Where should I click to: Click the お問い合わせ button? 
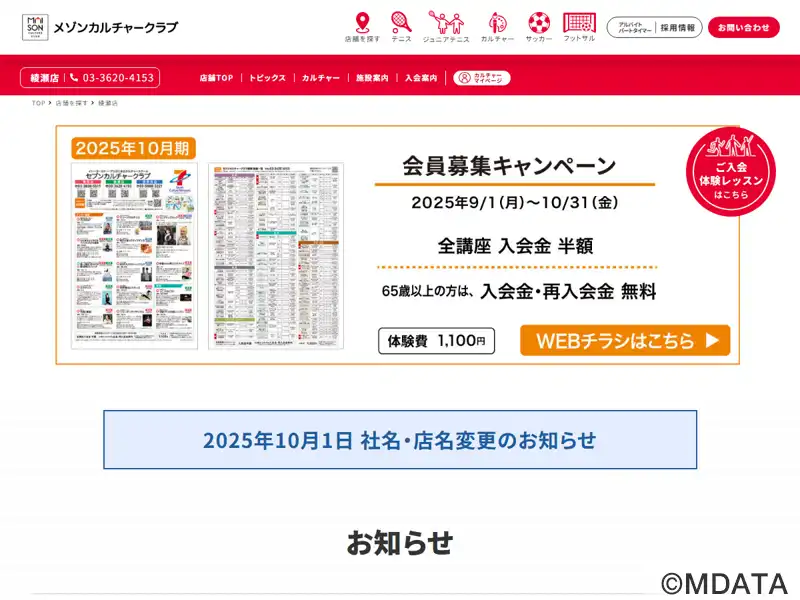pyautogui.click(x=743, y=28)
